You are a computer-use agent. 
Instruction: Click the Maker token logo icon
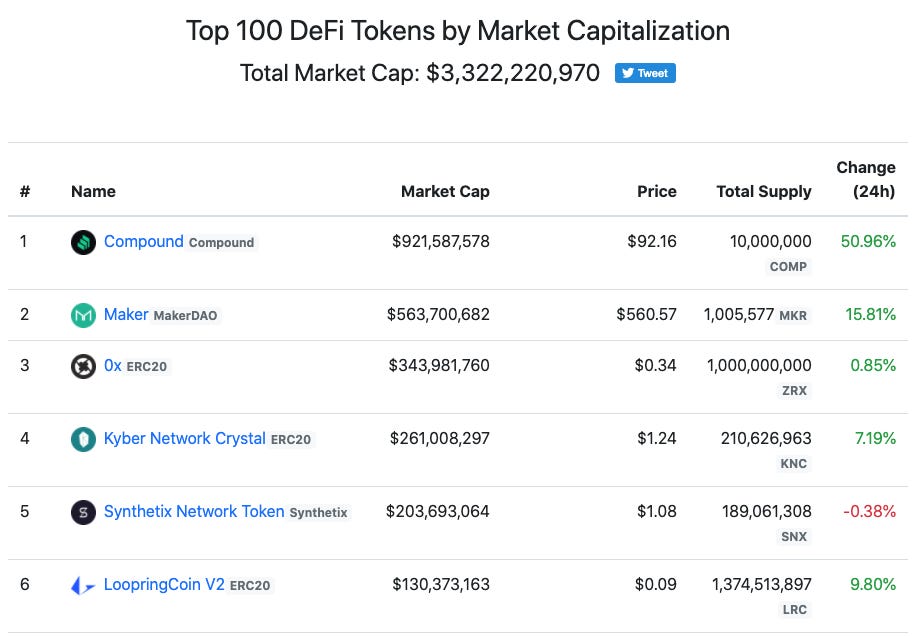pos(84,315)
